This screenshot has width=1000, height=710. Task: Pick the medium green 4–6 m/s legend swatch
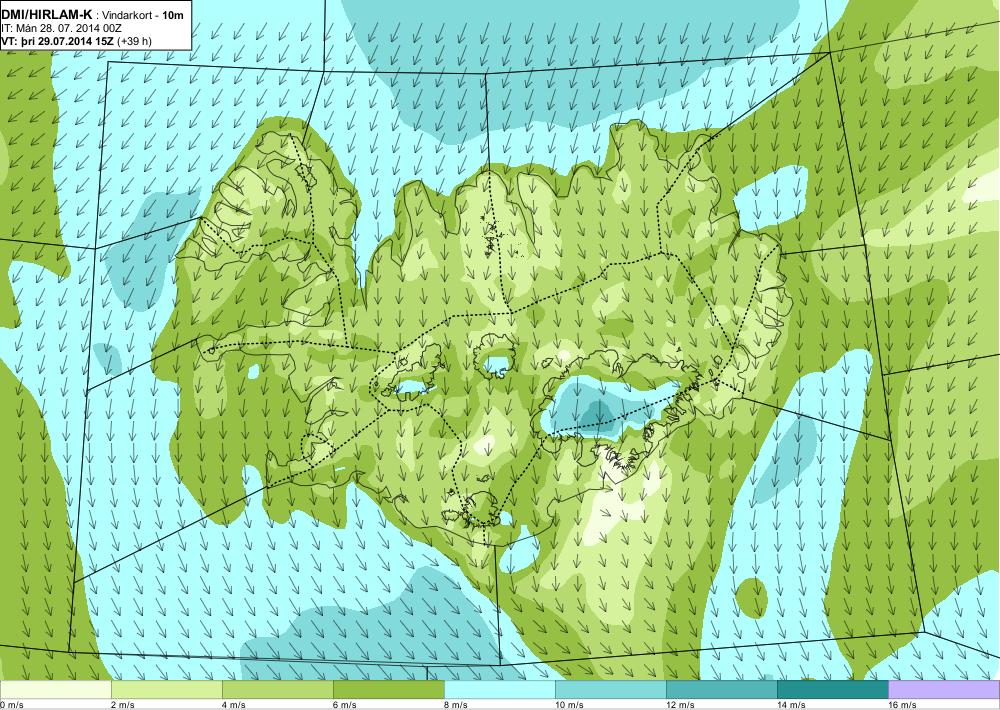click(x=278, y=690)
